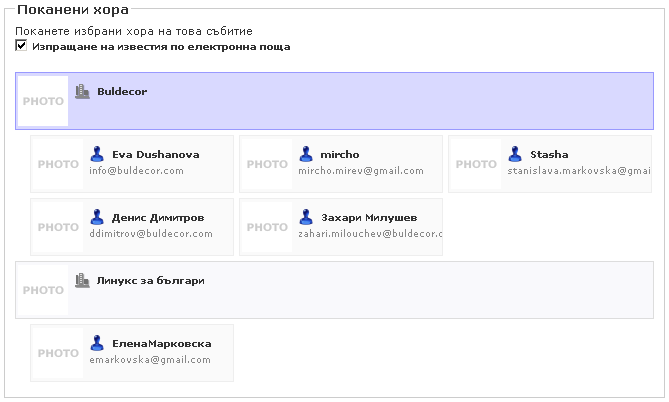Screen dimensions: 669x402
Task: Click the user icon beside Денис Димитров
Action: pyautogui.click(x=97, y=217)
